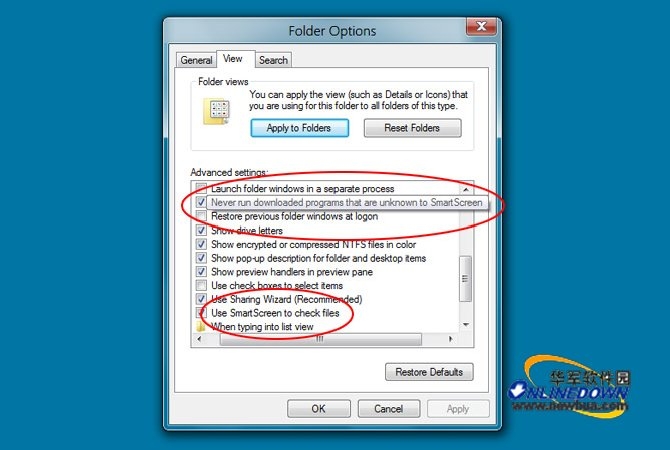Click the folder icon beside When typing into list view
The width and height of the screenshot is (670, 450).
(x=201, y=327)
